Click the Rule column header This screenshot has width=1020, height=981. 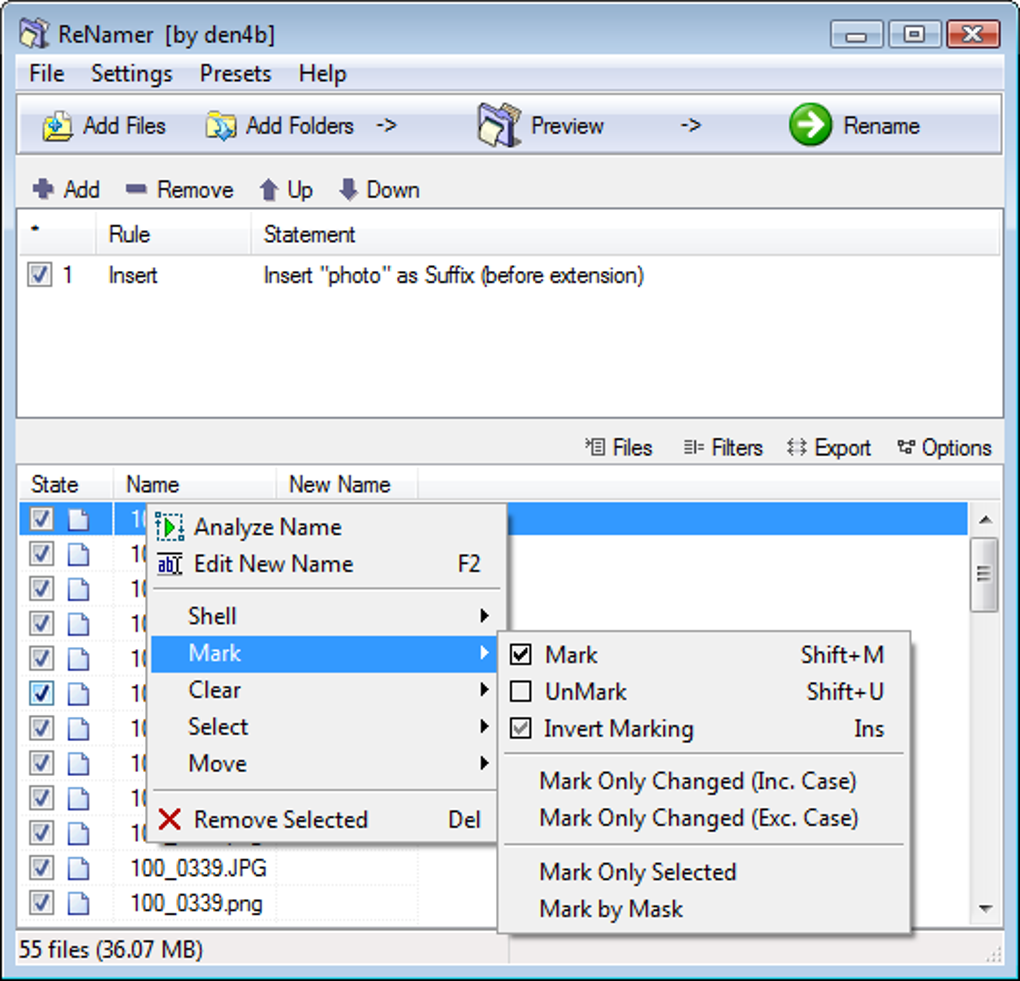pos(173,234)
